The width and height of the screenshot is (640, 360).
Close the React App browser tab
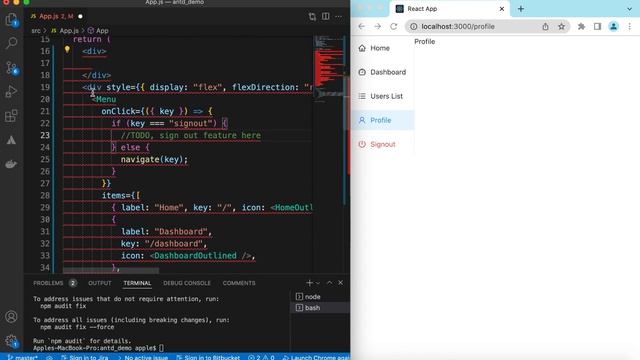coord(502,9)
